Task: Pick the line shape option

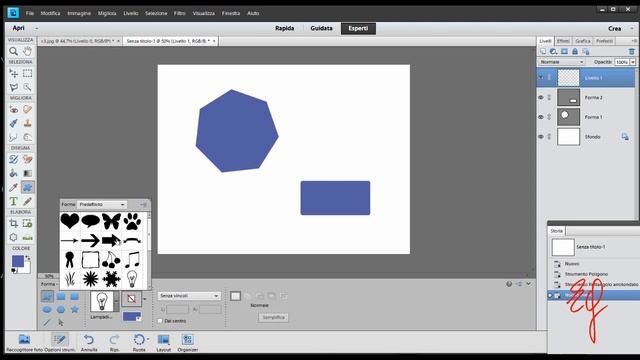Action: [47, 323]
